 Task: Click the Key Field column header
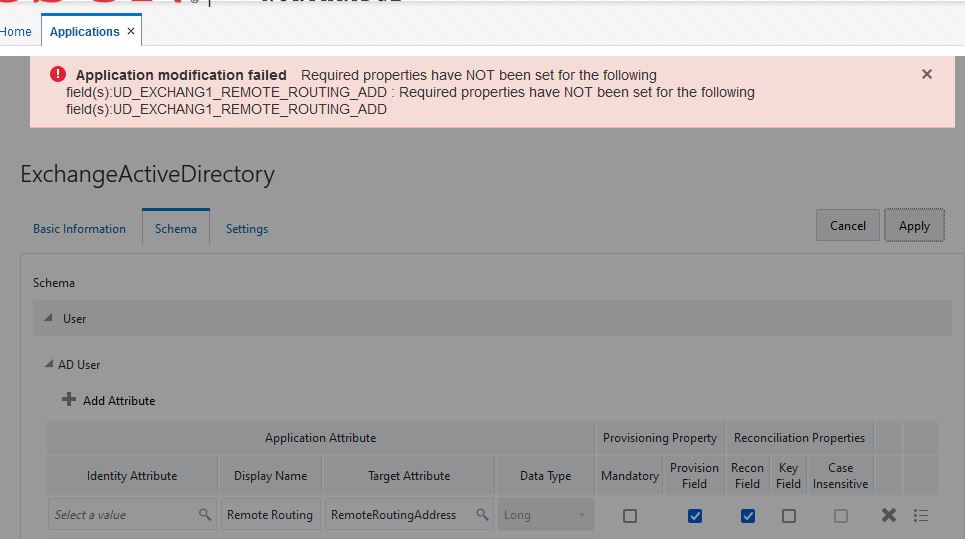788,476
